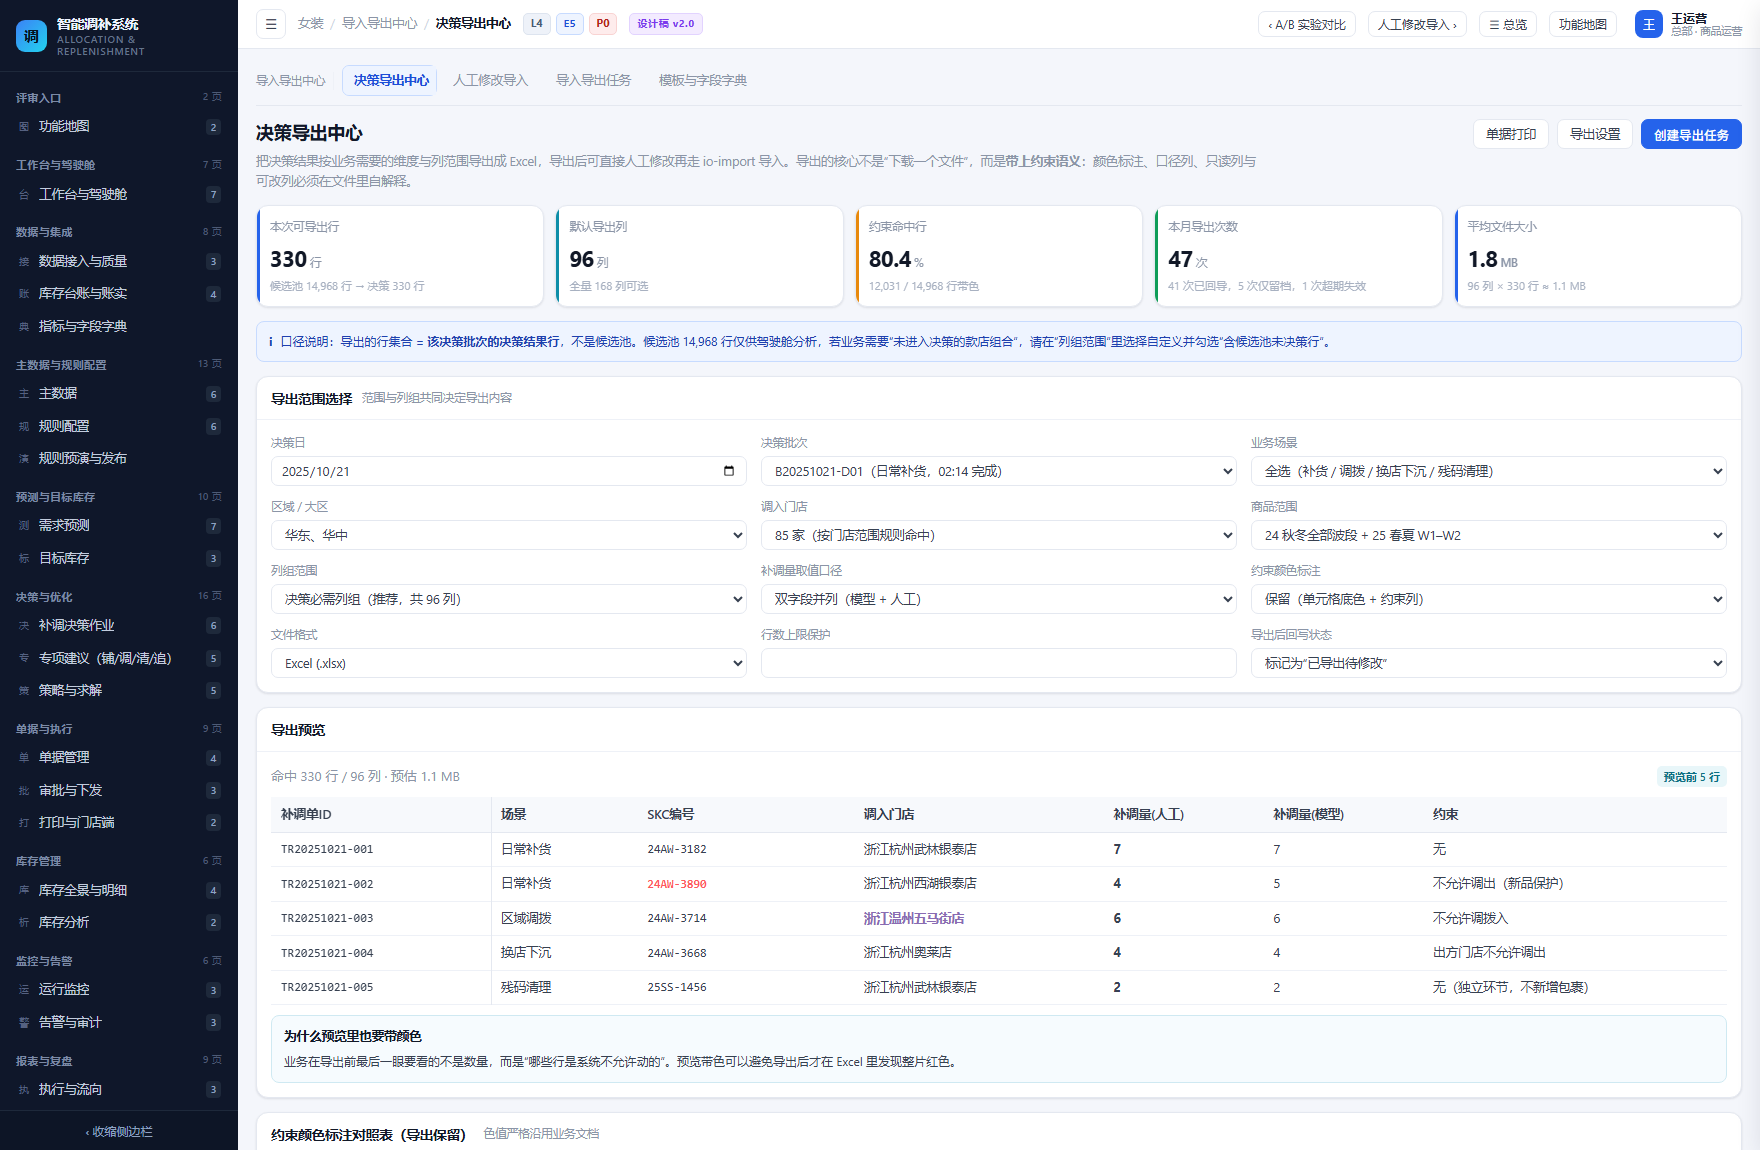Switch to the 导入导出中心 tab
Screen dimensions: 1760x1150
(x=290, y=81)
